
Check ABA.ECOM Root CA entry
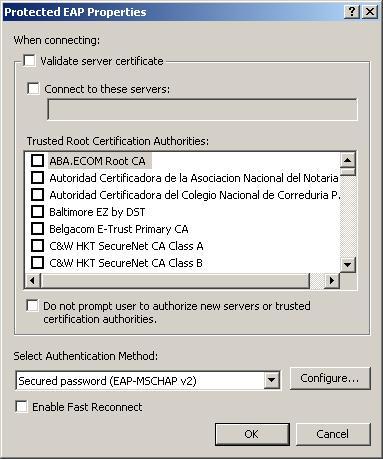coord(37,160)
